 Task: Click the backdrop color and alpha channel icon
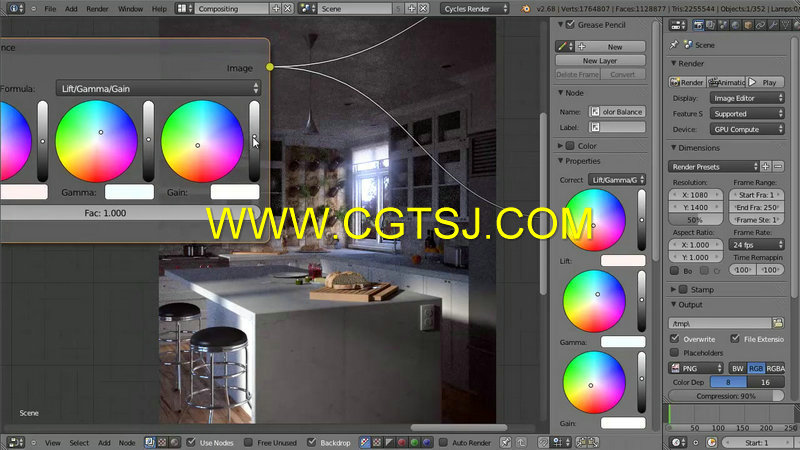[x=365, y=442]
